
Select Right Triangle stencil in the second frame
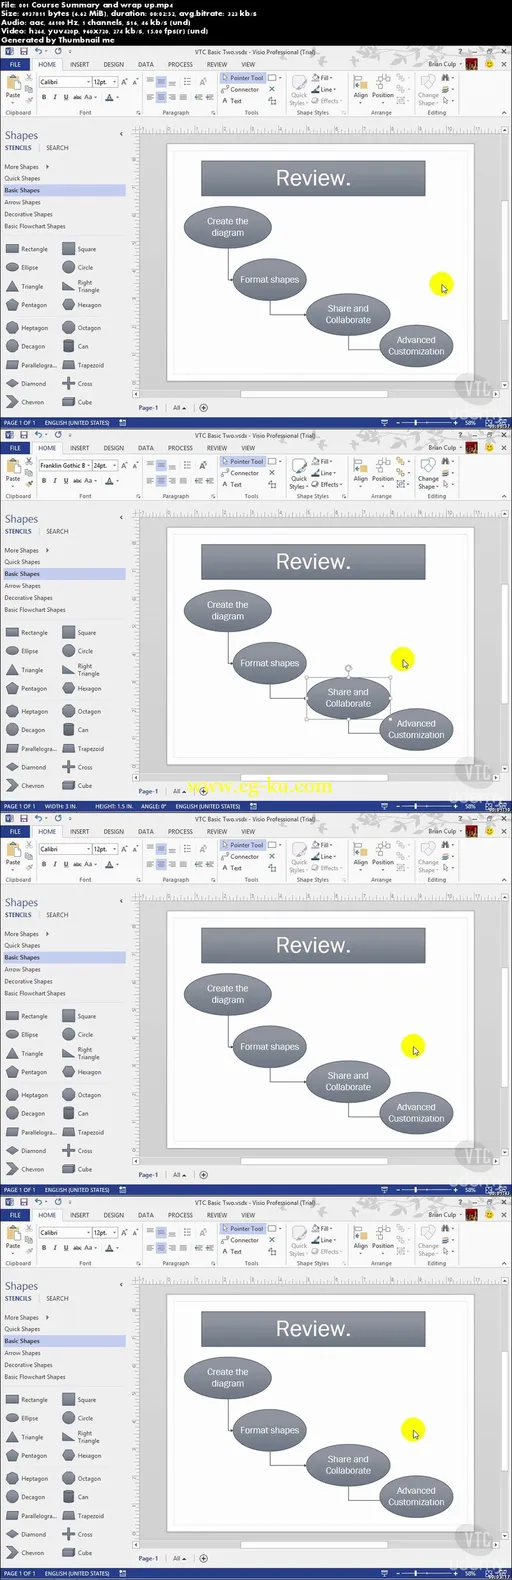tap(81, 670)
